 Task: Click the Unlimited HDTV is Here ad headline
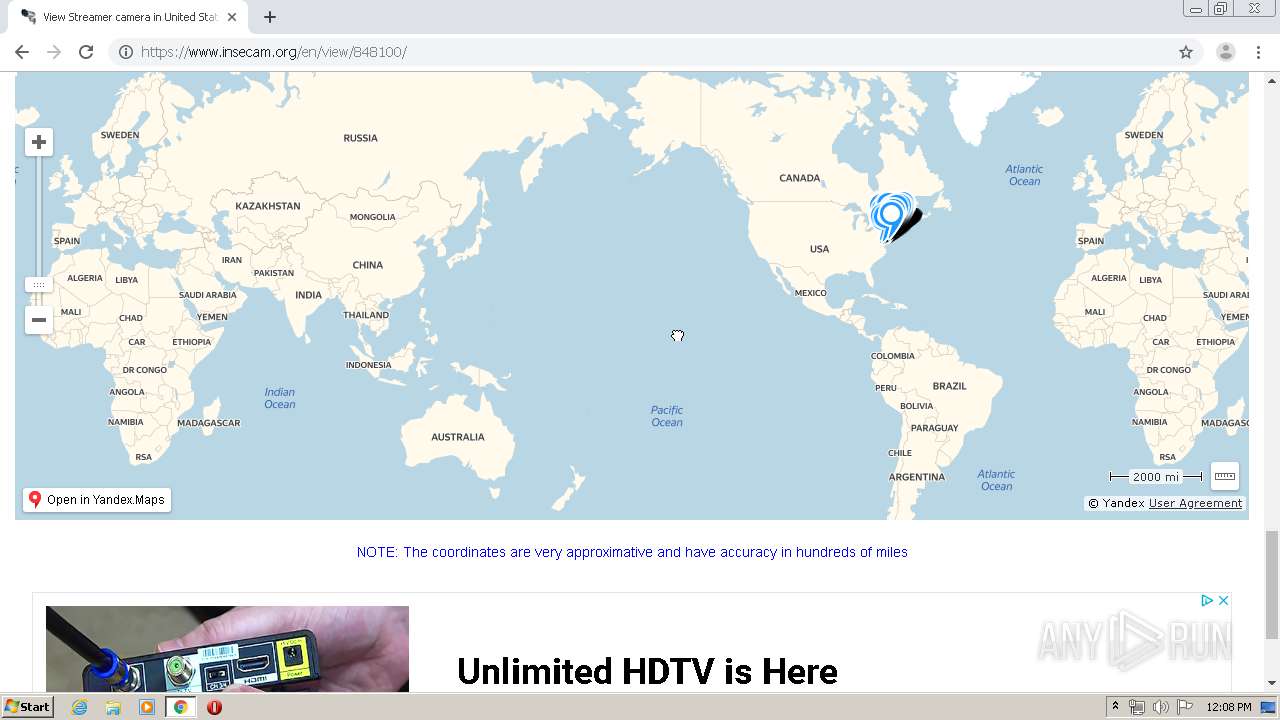pyautogui.click(x=647, y=671)
